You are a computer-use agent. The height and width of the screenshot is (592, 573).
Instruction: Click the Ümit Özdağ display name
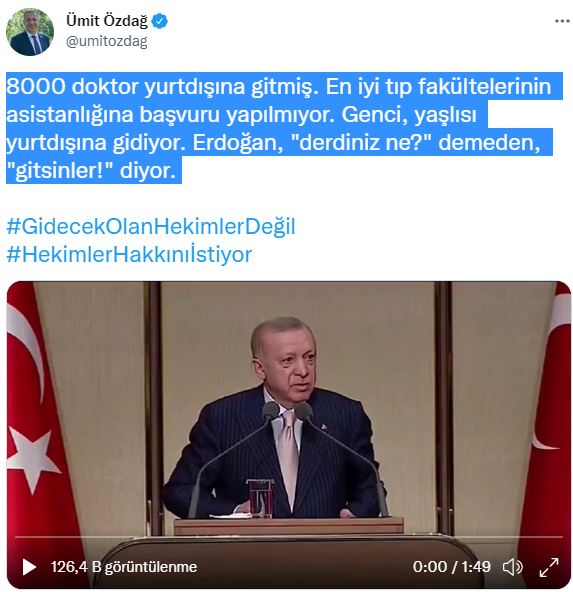(x=107, y=20)
